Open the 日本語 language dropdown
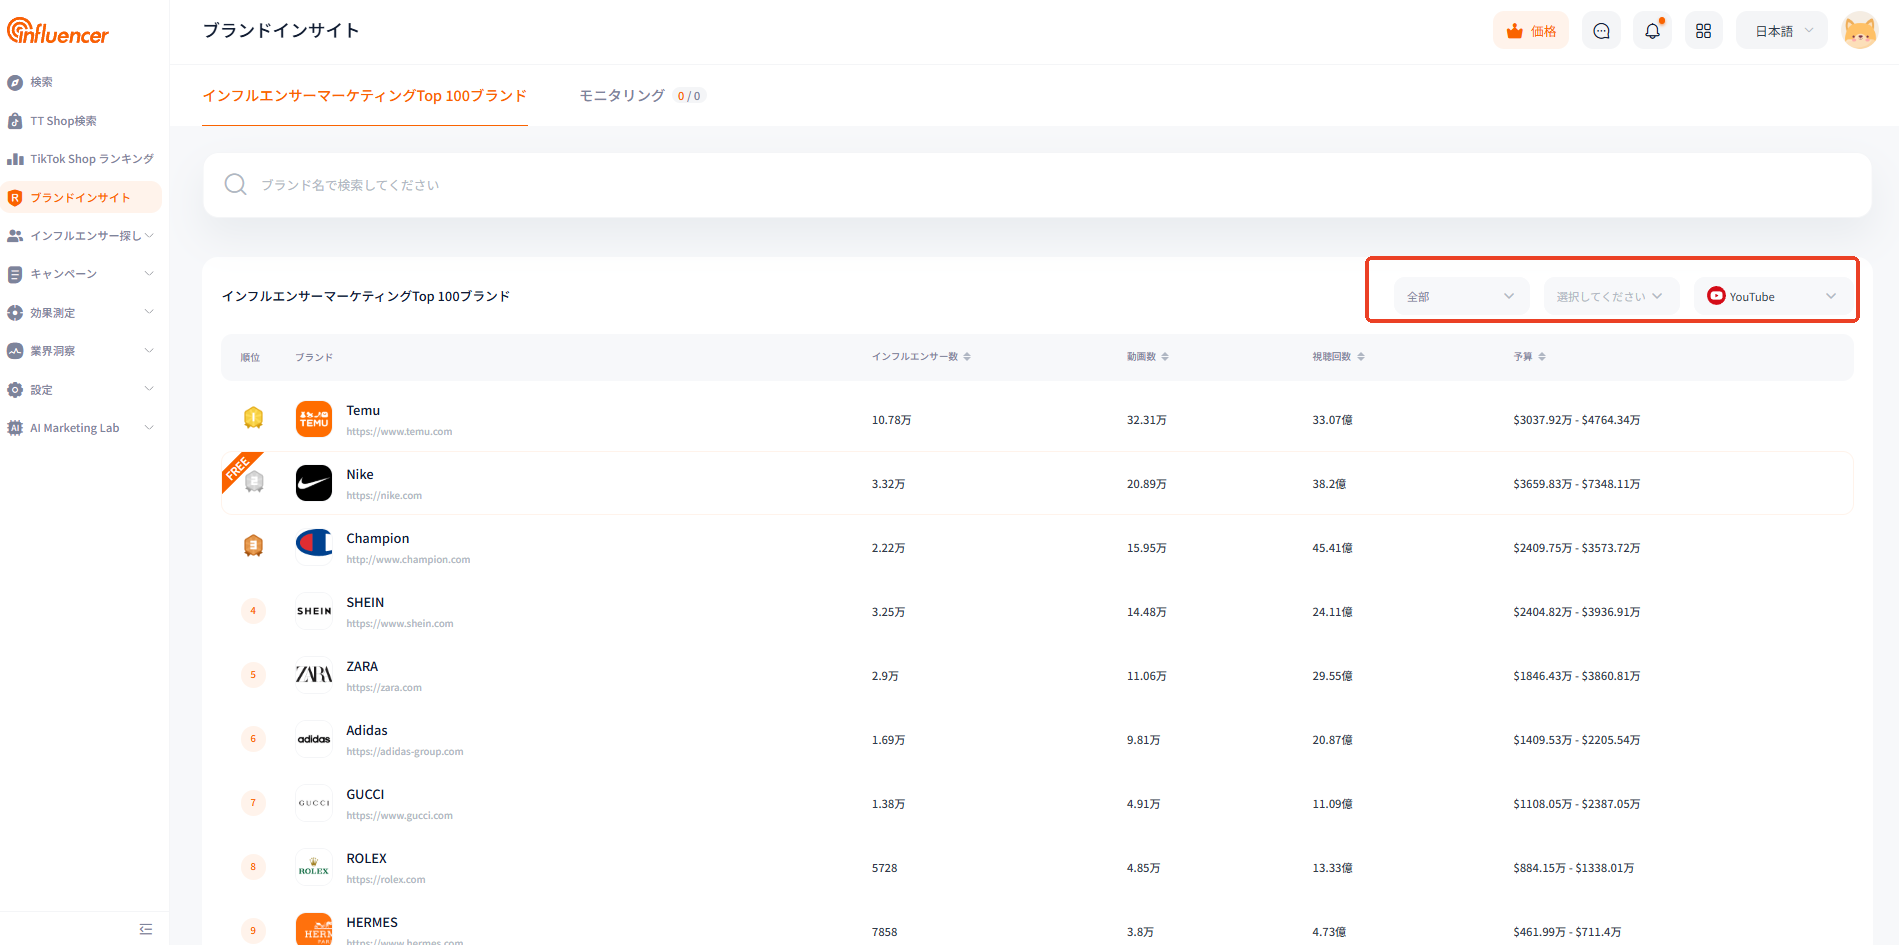Image resolution: width=1899 pixels, height=945 pixels. click(1782, 31)
